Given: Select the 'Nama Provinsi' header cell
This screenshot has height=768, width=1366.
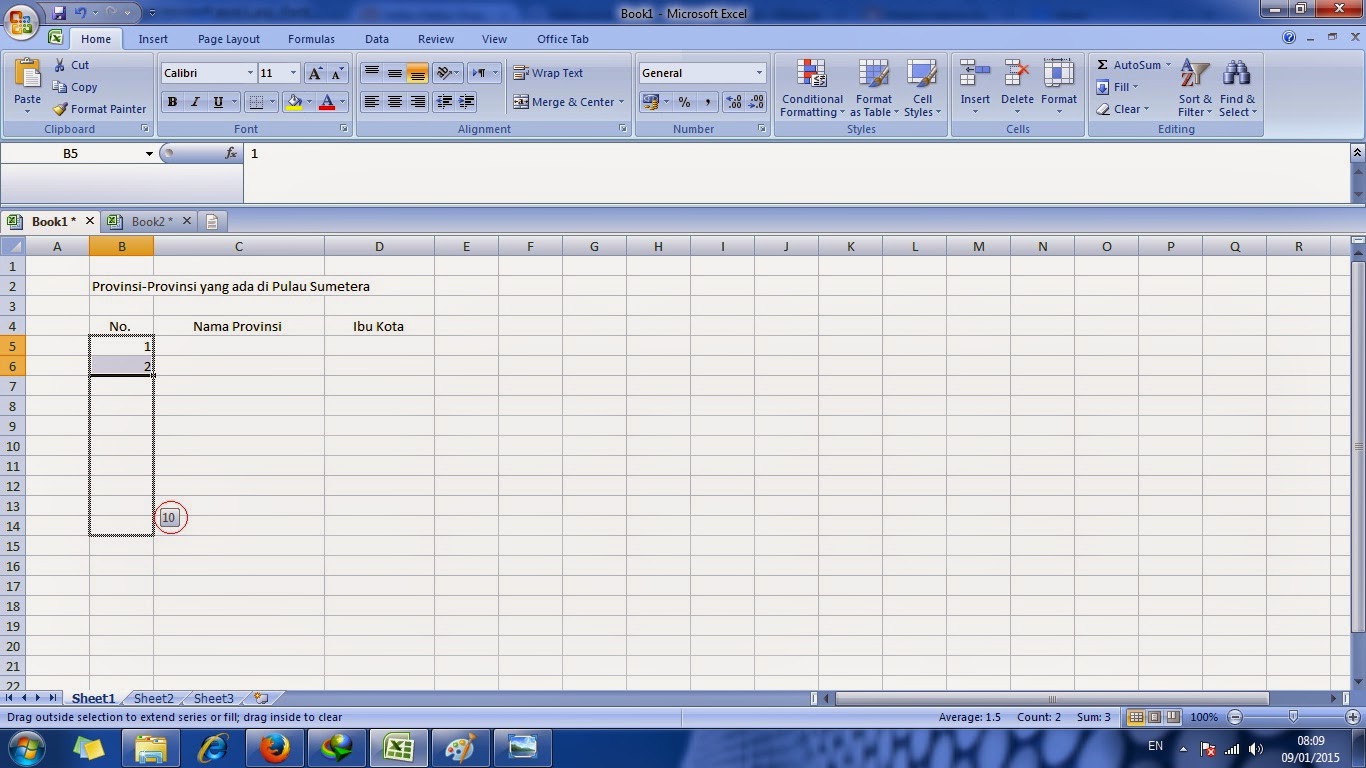Looking at the screenshot, I should tap(238, 326).
